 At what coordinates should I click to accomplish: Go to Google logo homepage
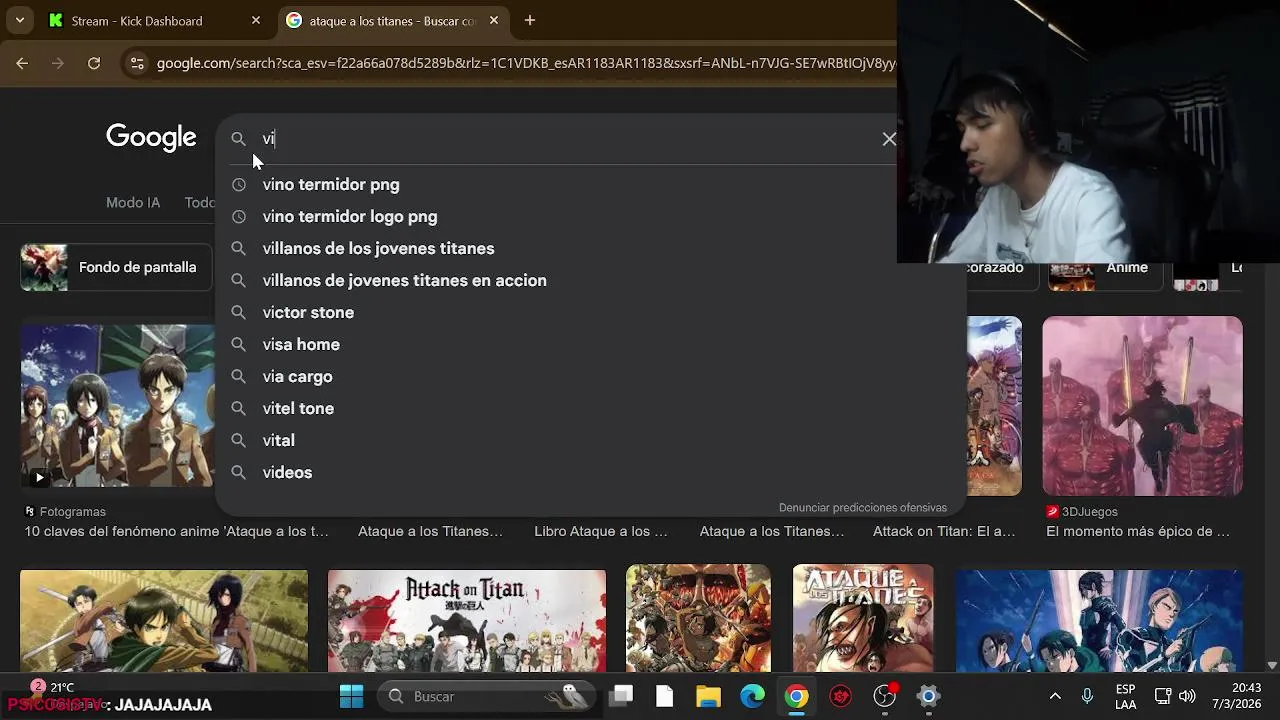pyautogui.click(x=151, y=138)
